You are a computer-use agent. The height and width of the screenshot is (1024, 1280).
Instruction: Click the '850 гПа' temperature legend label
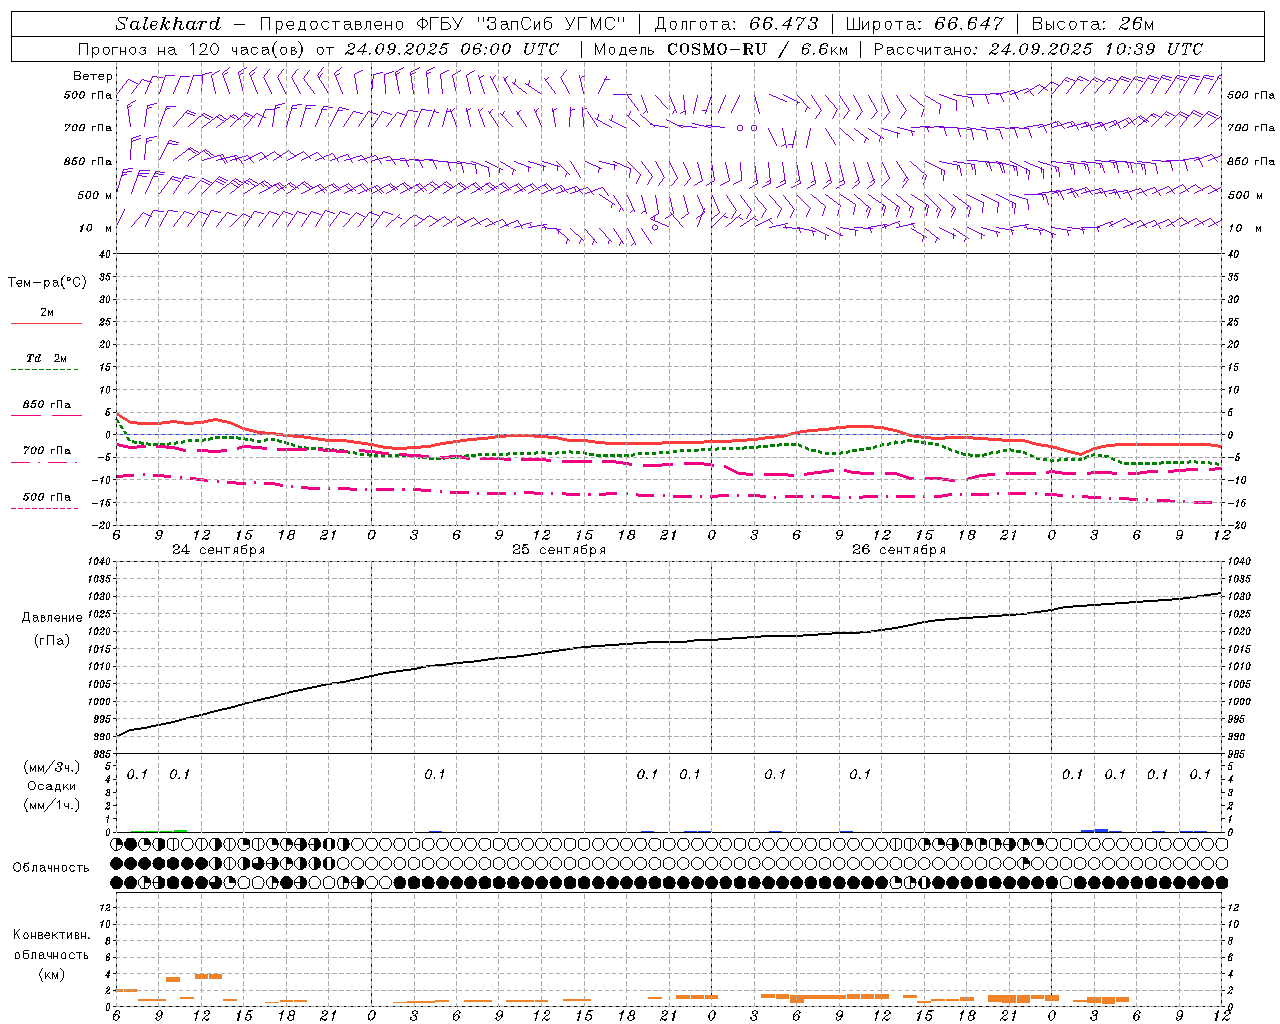[x=47, y=405]
